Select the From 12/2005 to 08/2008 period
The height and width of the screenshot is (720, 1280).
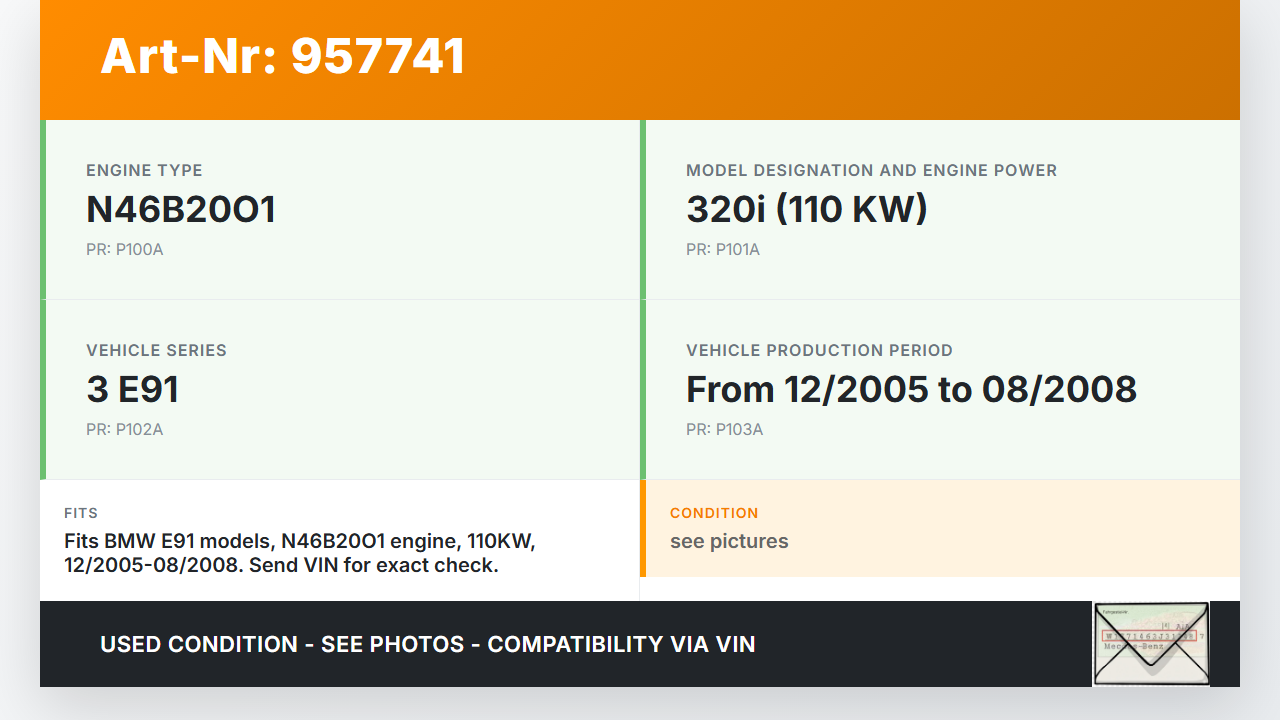tap(911, 389)
